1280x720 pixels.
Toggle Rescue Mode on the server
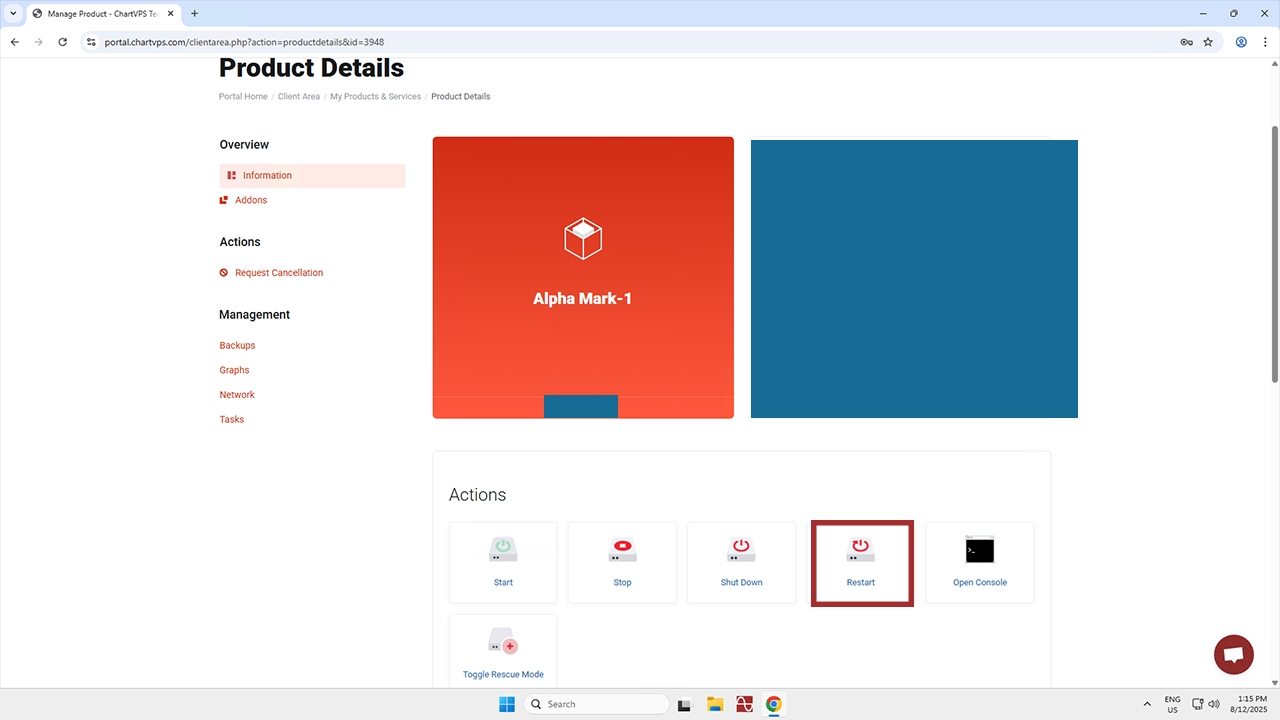pyautogui.click(x=503, y=642)
